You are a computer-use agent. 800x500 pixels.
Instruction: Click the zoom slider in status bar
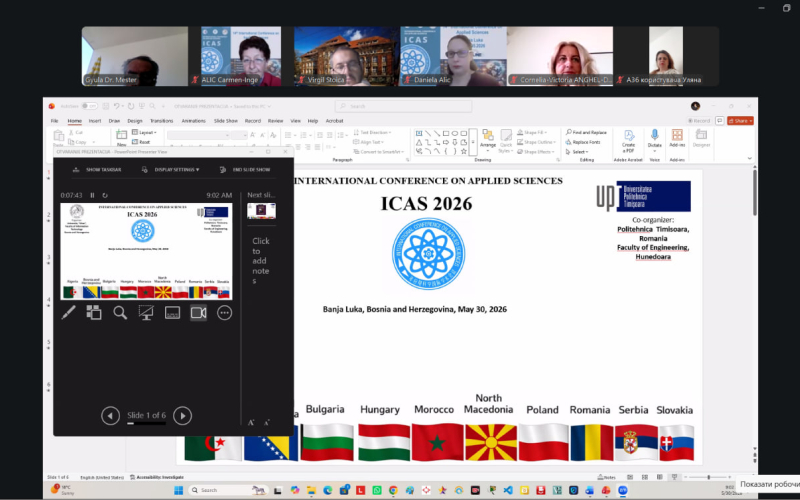pyautogui.click(x=708, y=478)
